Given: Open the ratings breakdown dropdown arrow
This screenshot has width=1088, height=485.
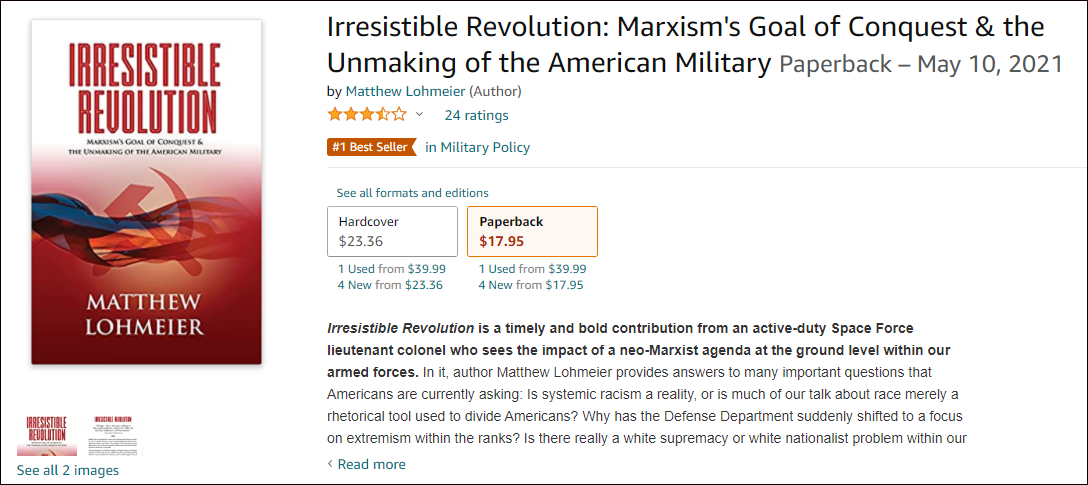Looking at the screenshot, I should (420, 115).
